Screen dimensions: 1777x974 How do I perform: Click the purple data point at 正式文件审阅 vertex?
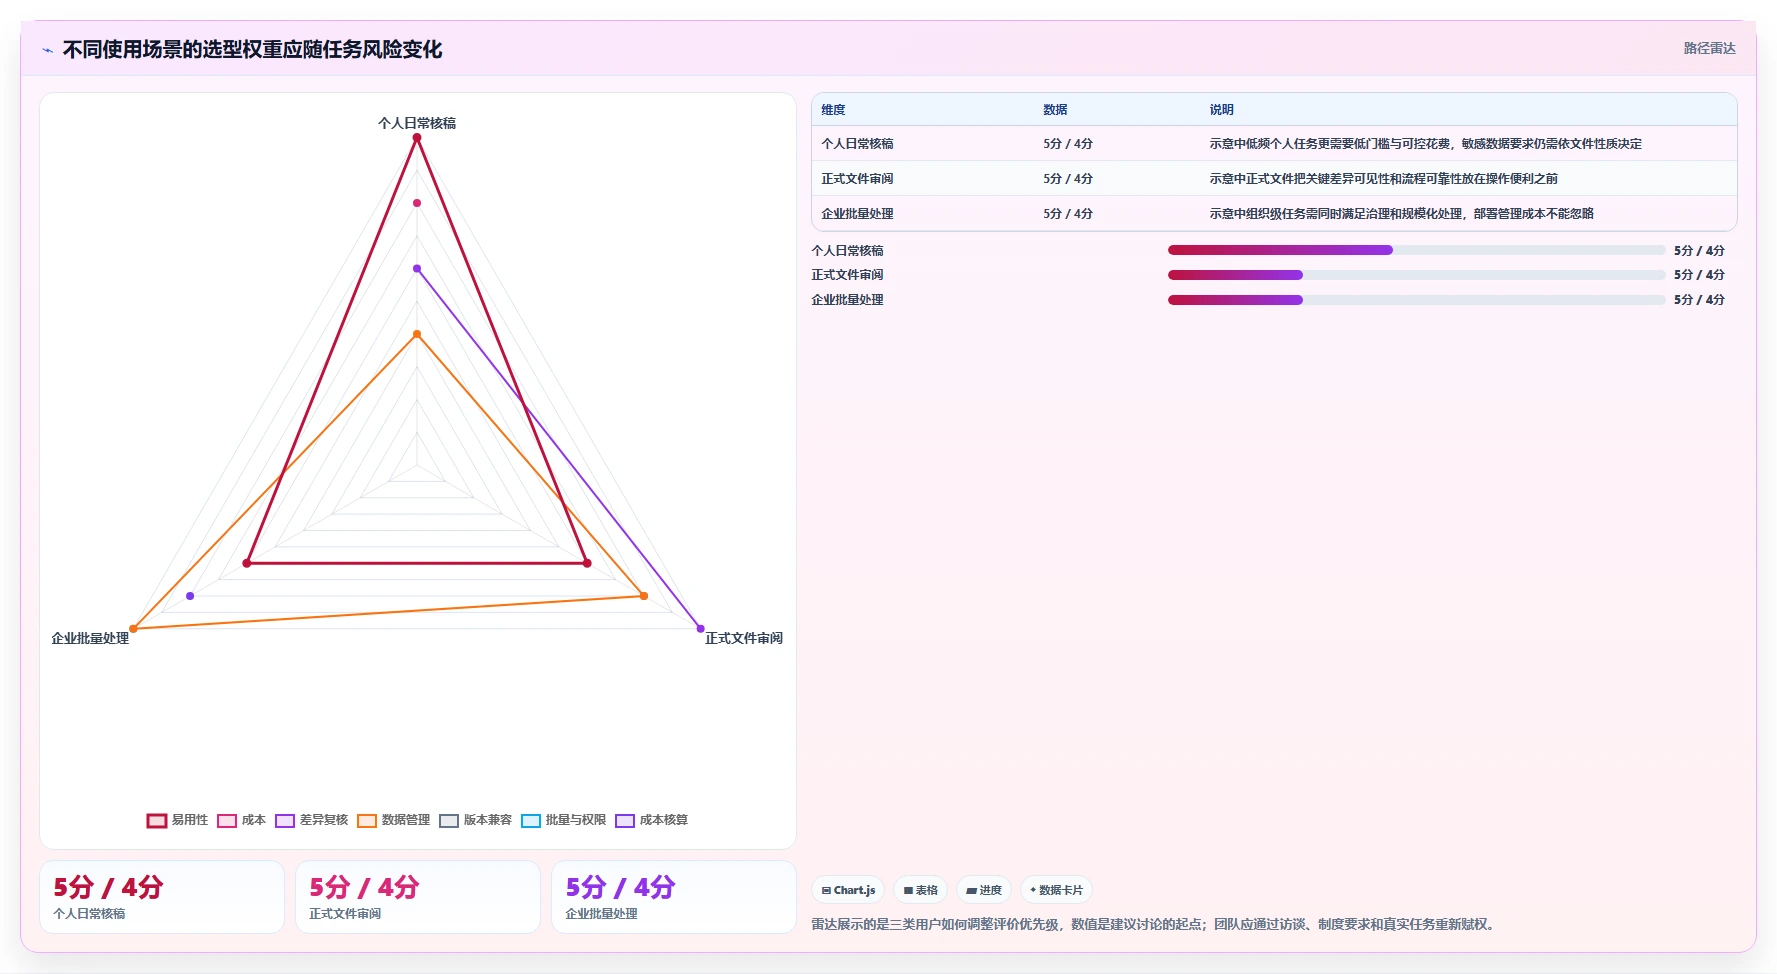coord(700,629)
